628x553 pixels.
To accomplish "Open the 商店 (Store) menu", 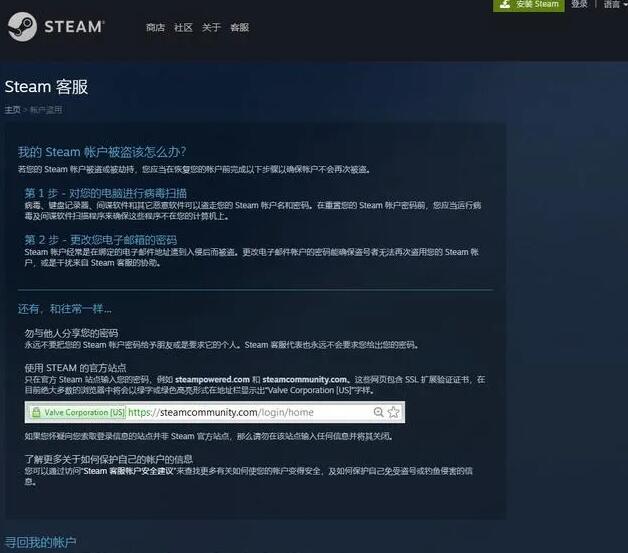I will tap(155, 28).
